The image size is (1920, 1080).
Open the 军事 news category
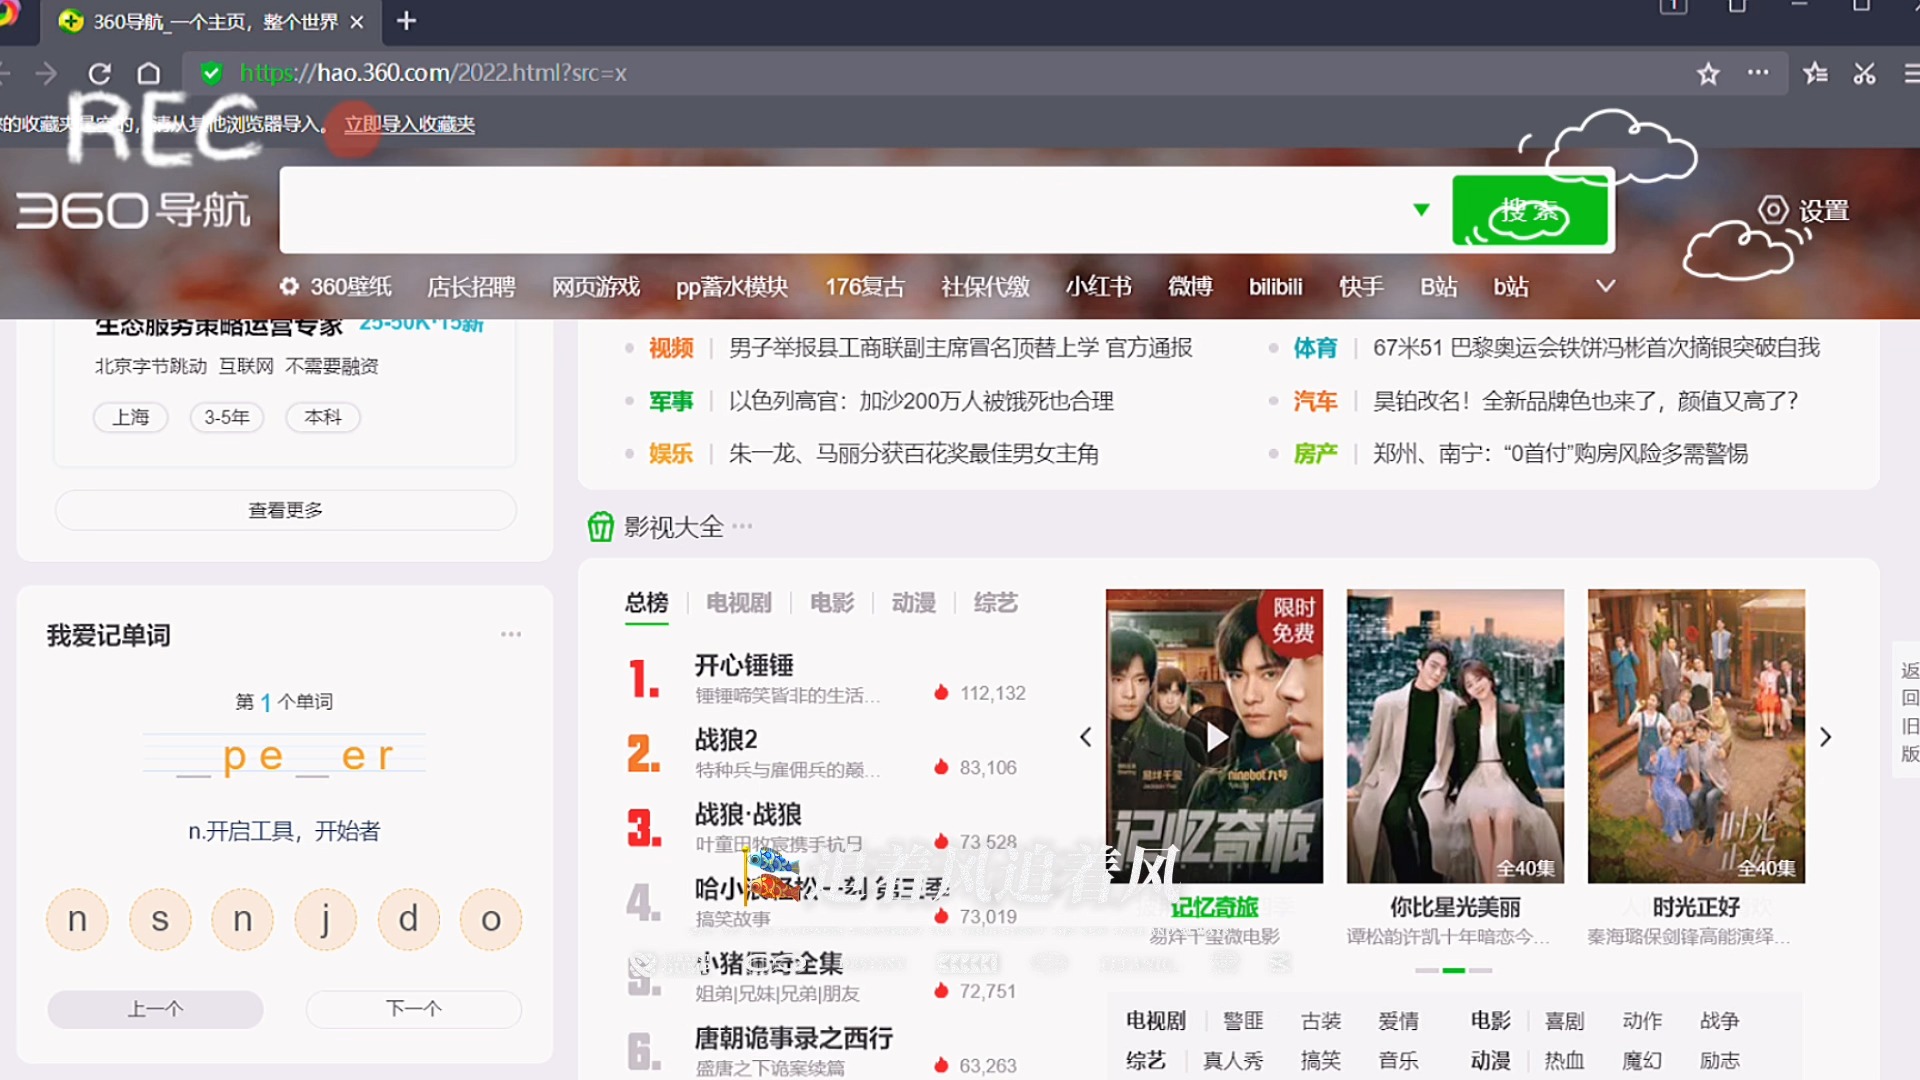(671, 401)
